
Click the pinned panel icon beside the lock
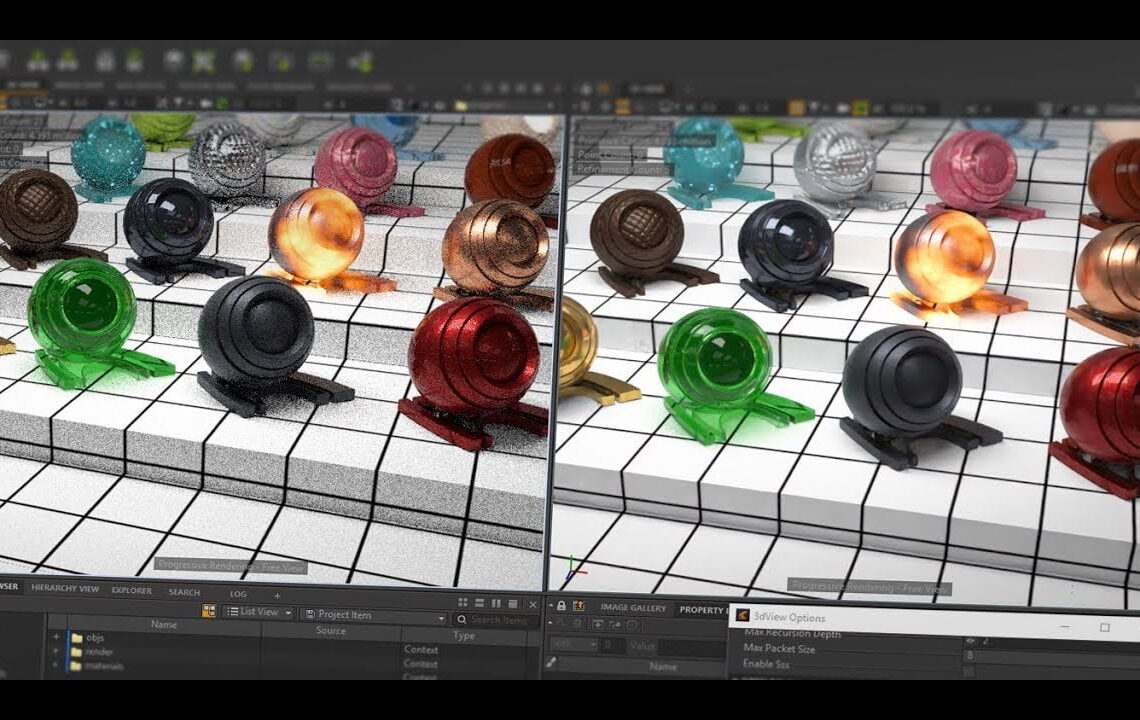pos(577,607)
